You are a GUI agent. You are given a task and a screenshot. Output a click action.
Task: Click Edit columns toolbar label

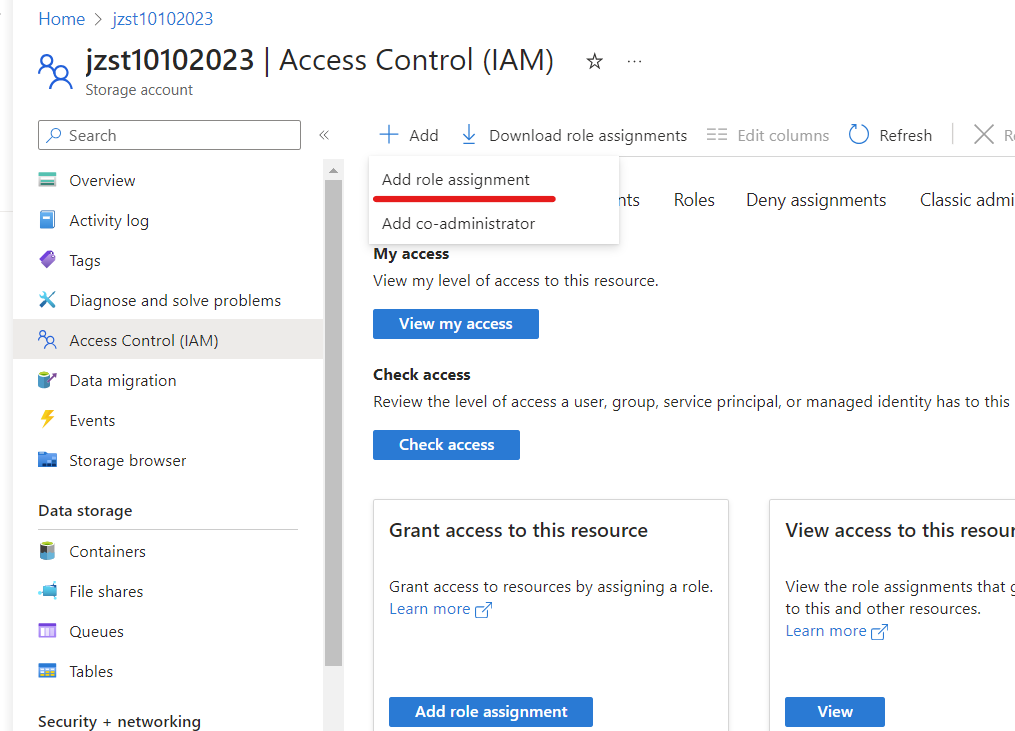(x=783, y=135)
